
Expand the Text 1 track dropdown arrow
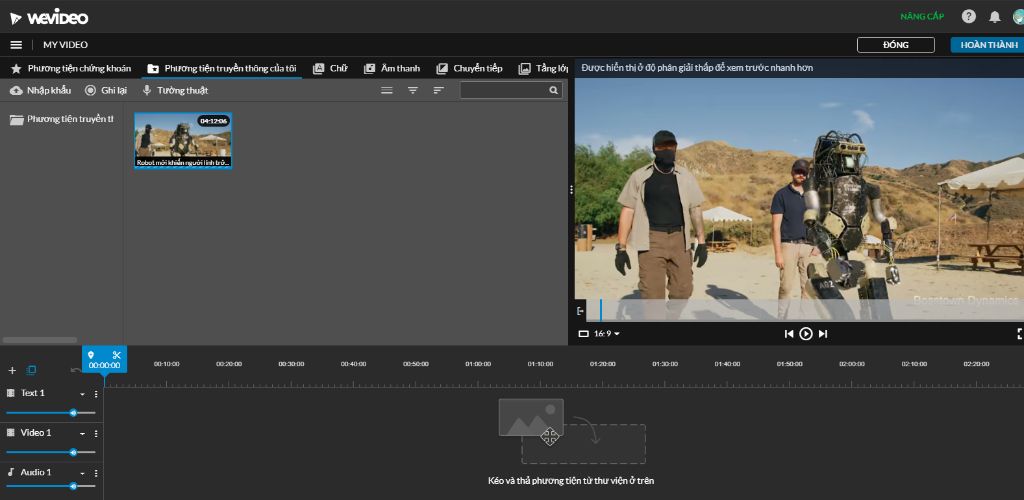(x=82, y=394)
